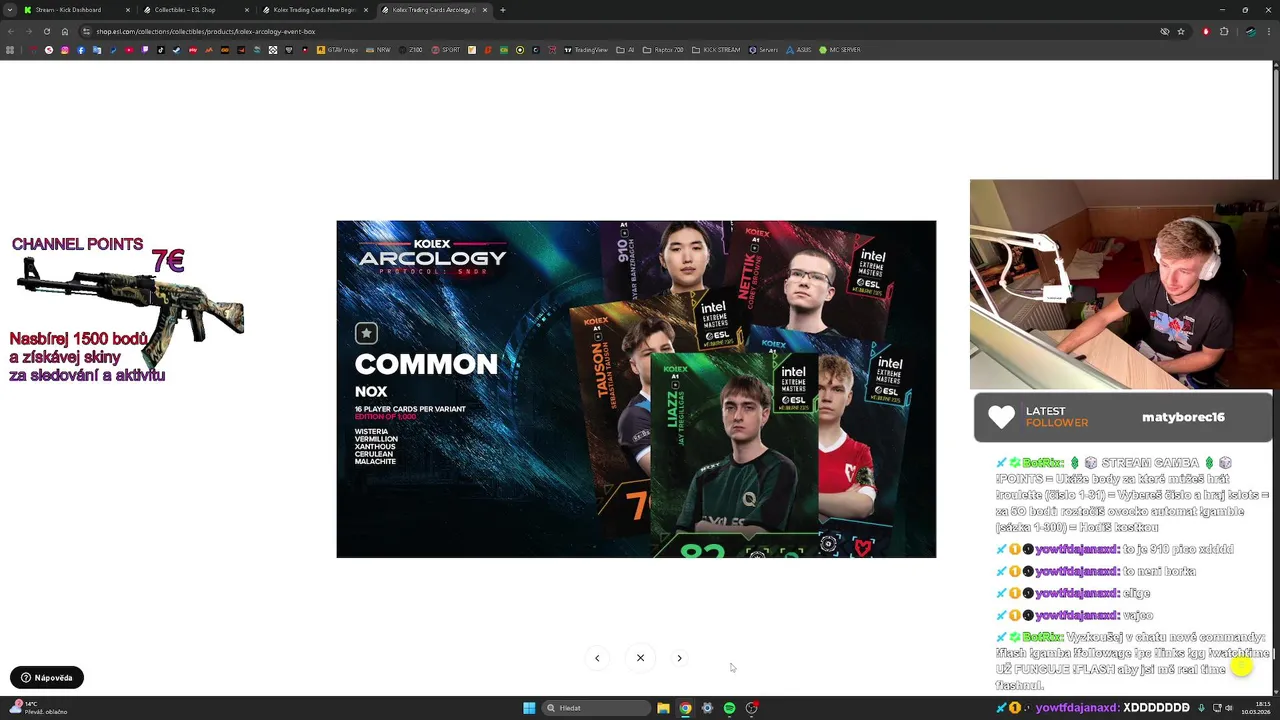This screenshot has width=1280, height=720.
Task: Open the Chrome profile avatar
Action: click(1250, 31)
